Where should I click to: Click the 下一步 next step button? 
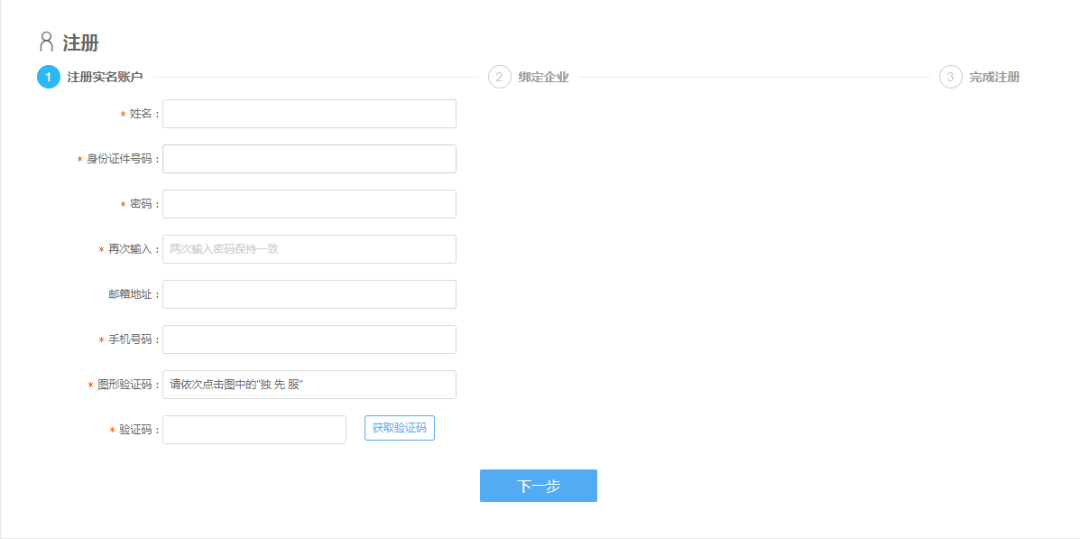pyautogui.click(x=539, y=486)
